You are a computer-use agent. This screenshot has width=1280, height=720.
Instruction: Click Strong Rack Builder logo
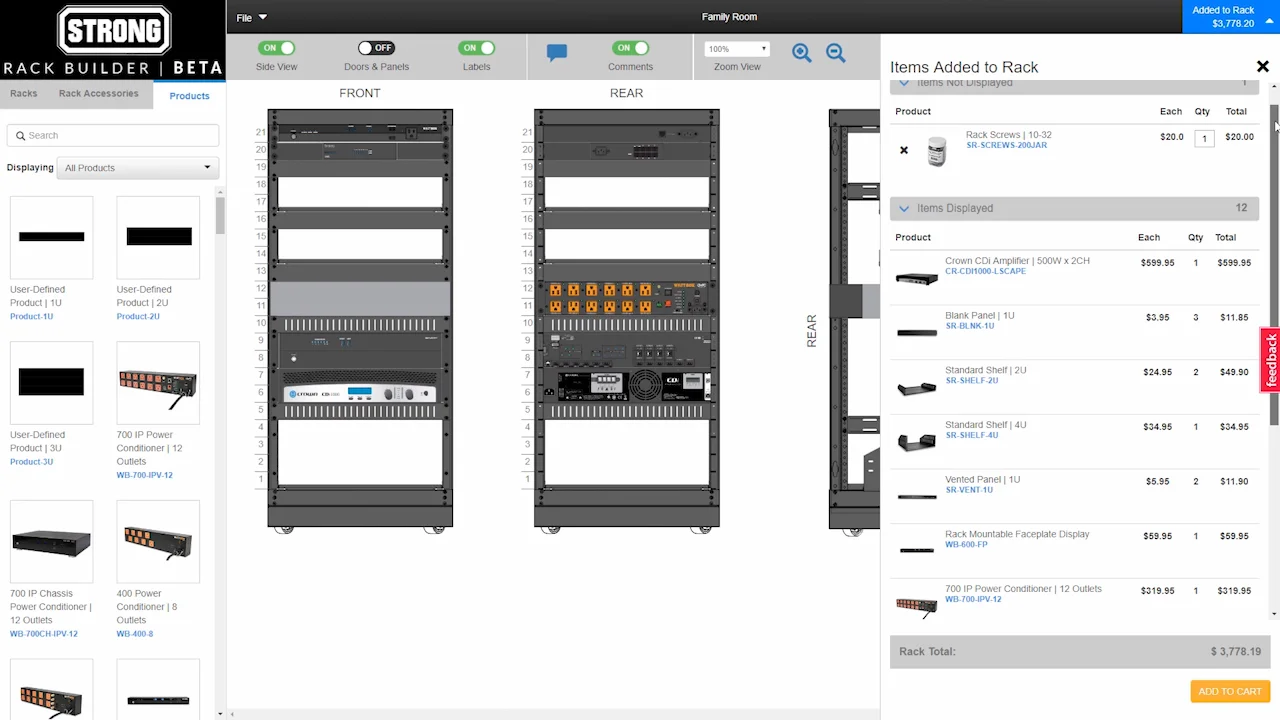pyautogui.click(x=112, y=40)
